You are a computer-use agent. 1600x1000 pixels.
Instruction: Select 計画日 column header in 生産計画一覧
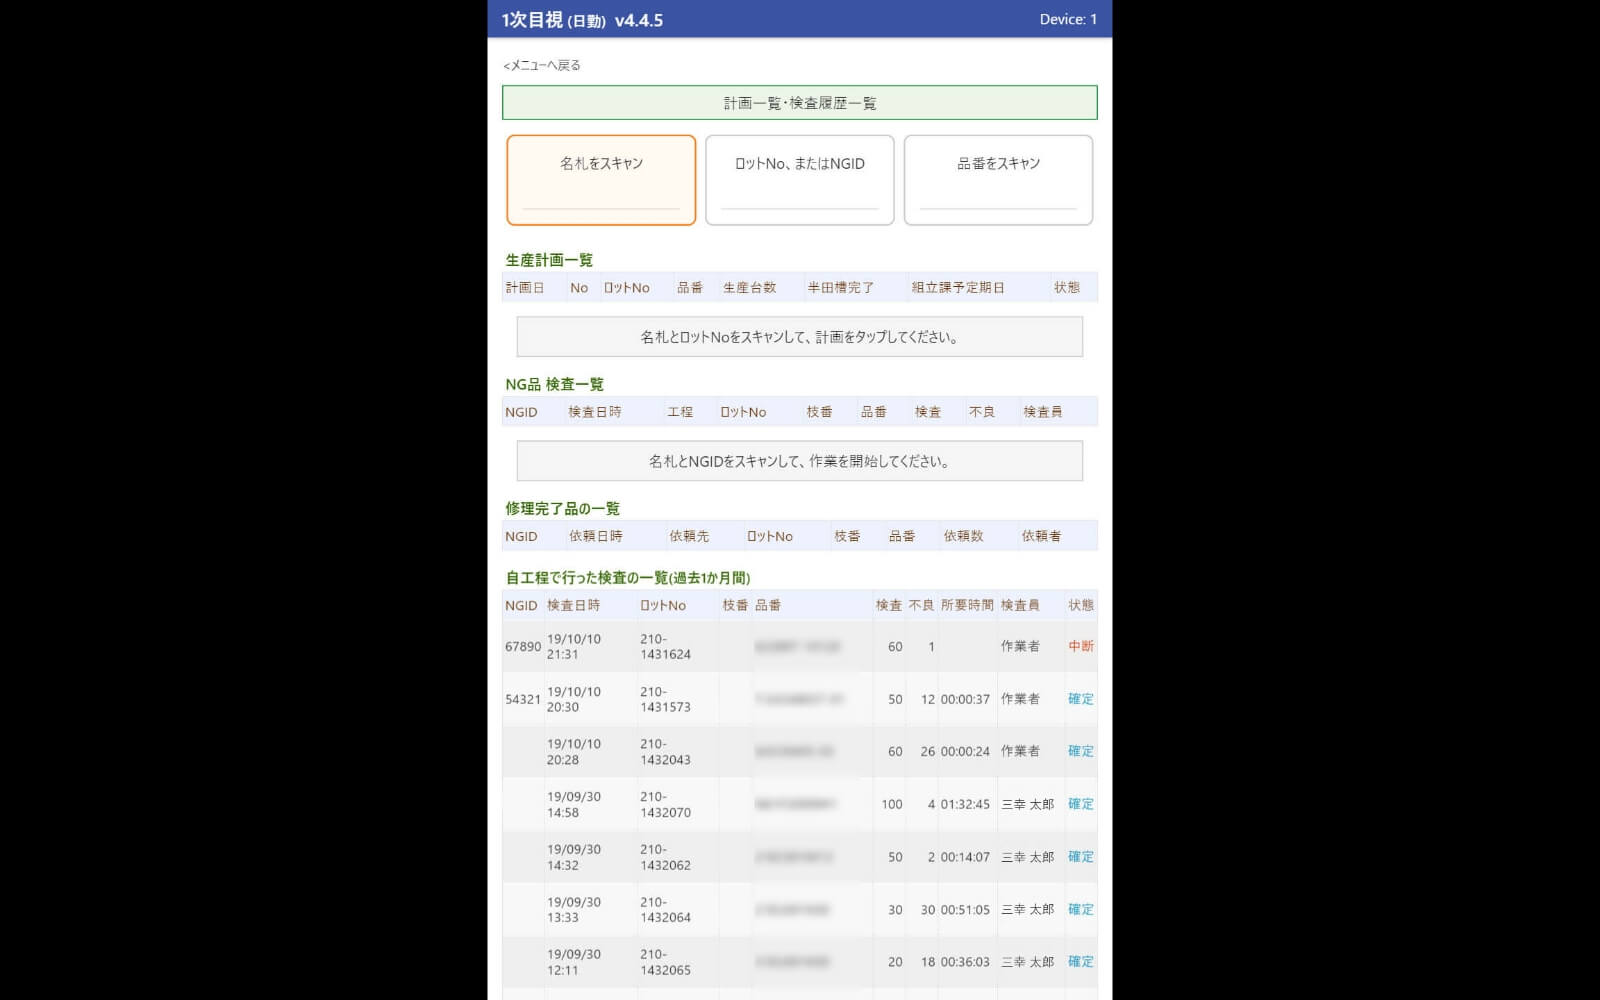pyautogui.click(x=525, y=288)
